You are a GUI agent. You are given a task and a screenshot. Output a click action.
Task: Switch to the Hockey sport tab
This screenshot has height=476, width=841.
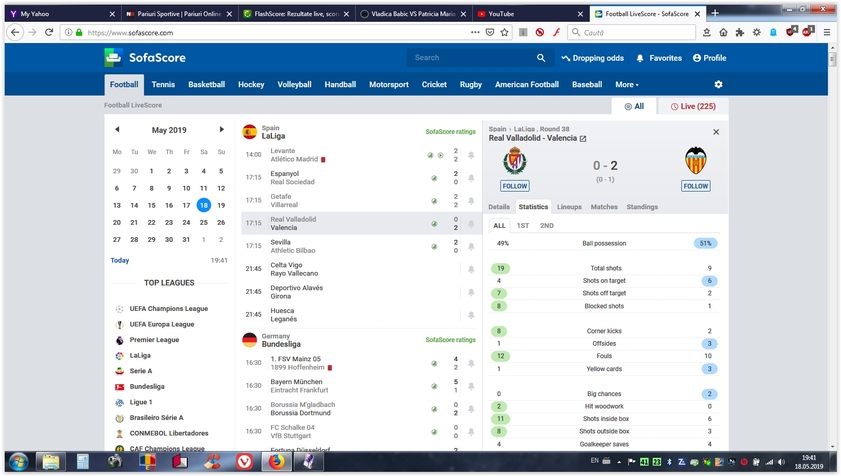coord(251,84)
